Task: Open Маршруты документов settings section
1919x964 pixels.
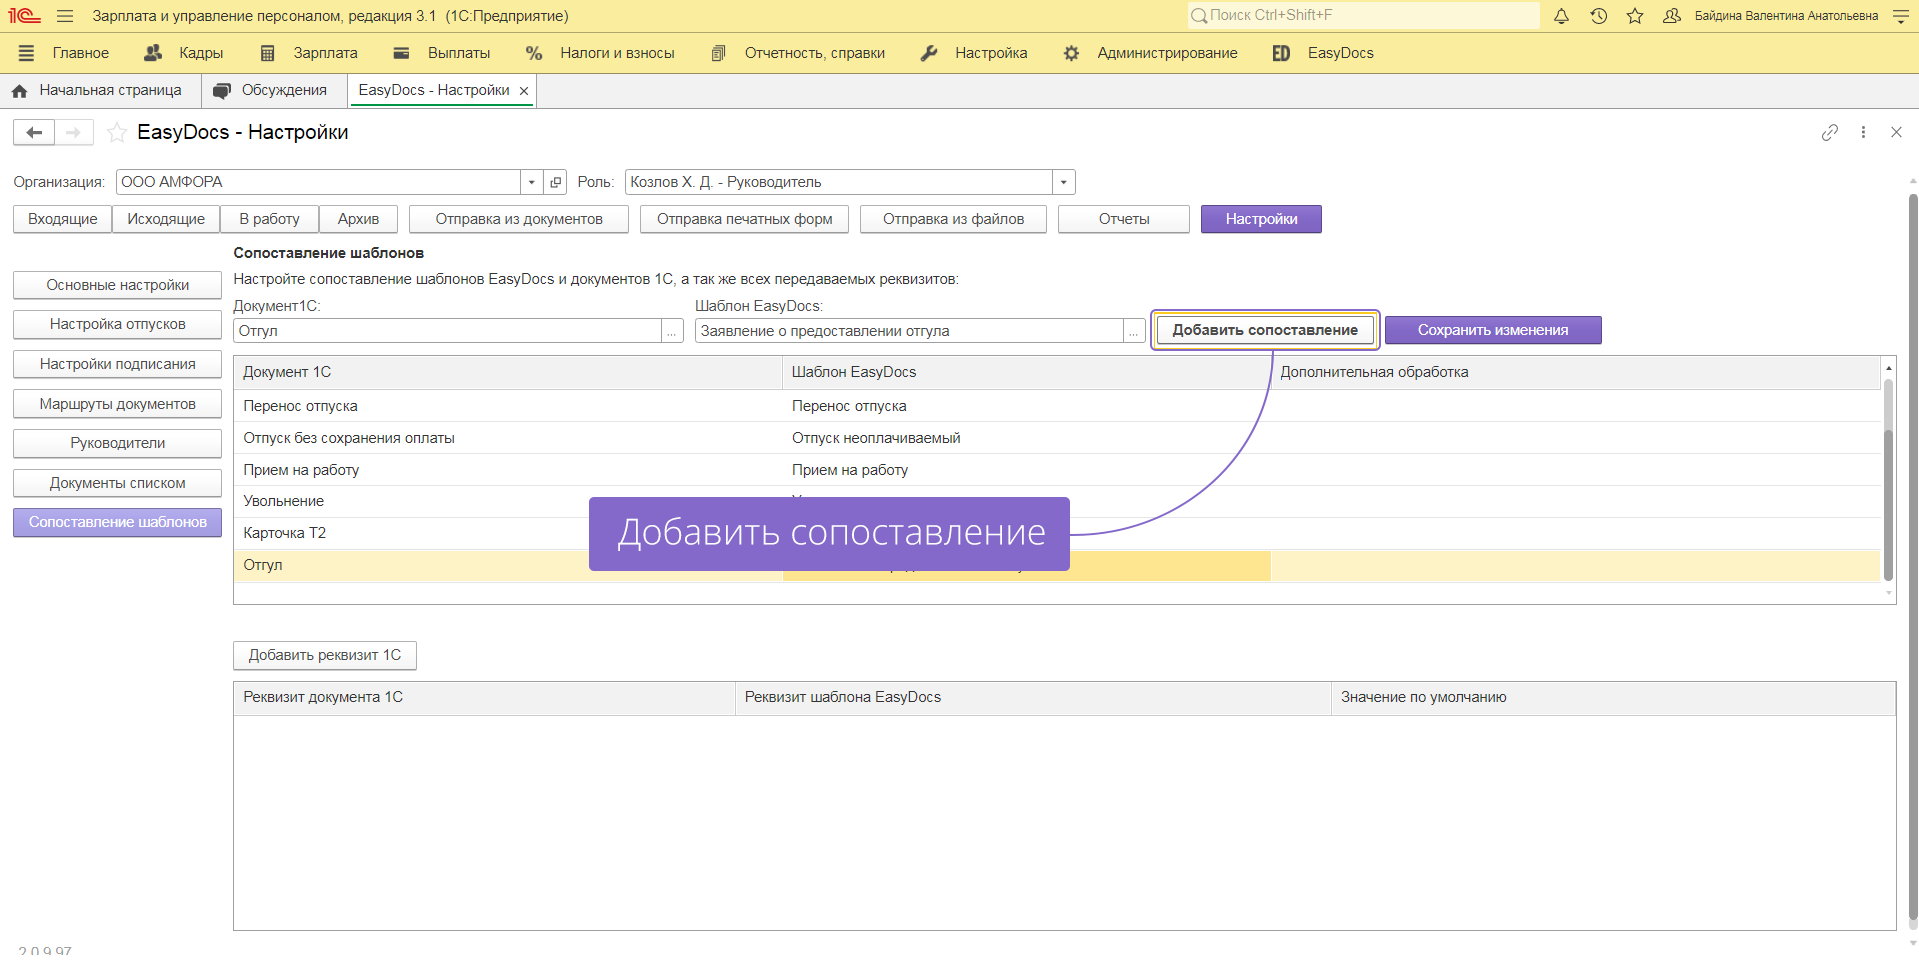Action: coord(117,404)
